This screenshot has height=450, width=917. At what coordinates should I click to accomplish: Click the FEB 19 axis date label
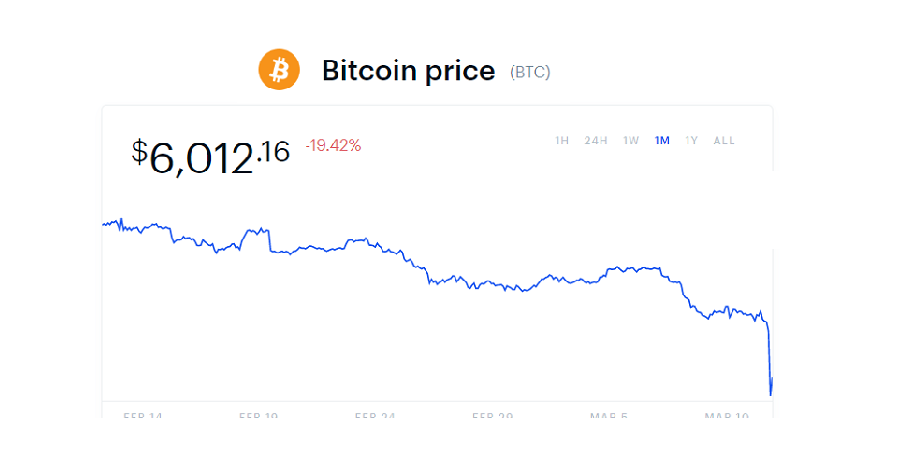tap(257, 415)
